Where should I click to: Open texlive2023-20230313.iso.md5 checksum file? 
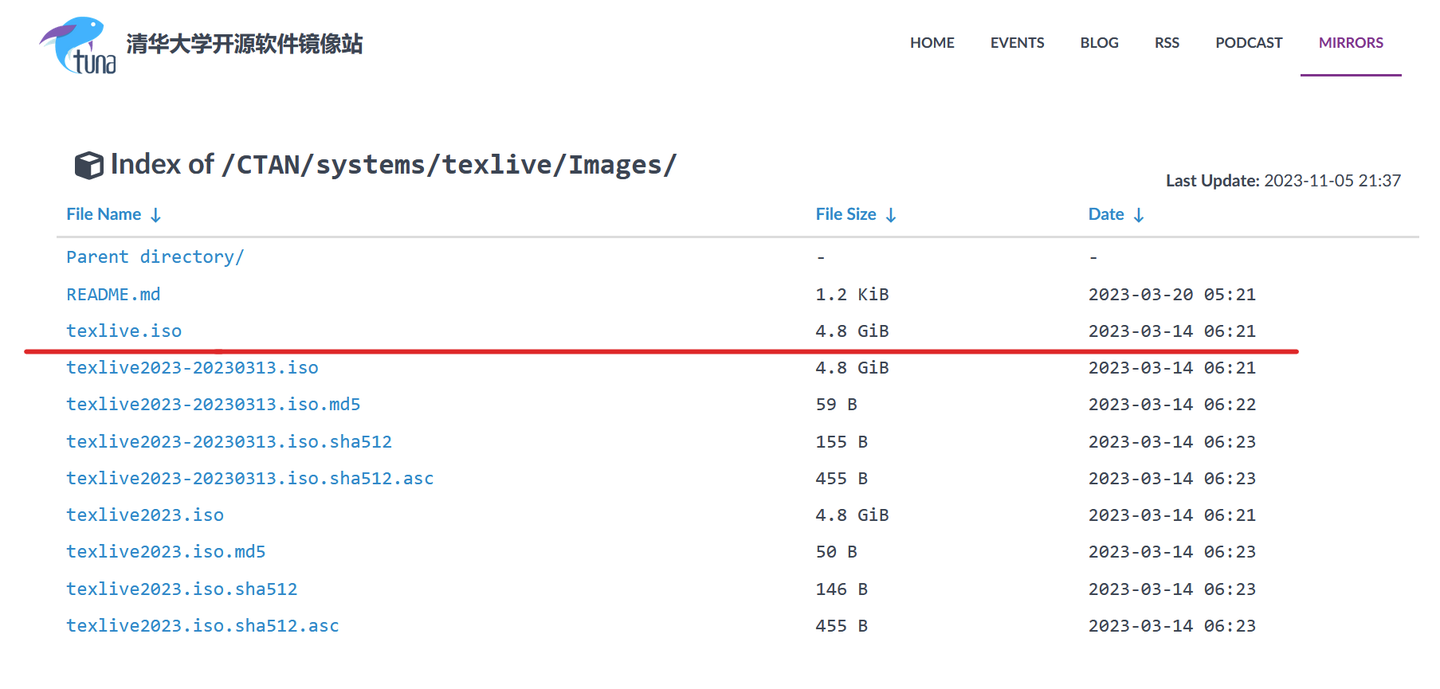click(x=213, y=405)
